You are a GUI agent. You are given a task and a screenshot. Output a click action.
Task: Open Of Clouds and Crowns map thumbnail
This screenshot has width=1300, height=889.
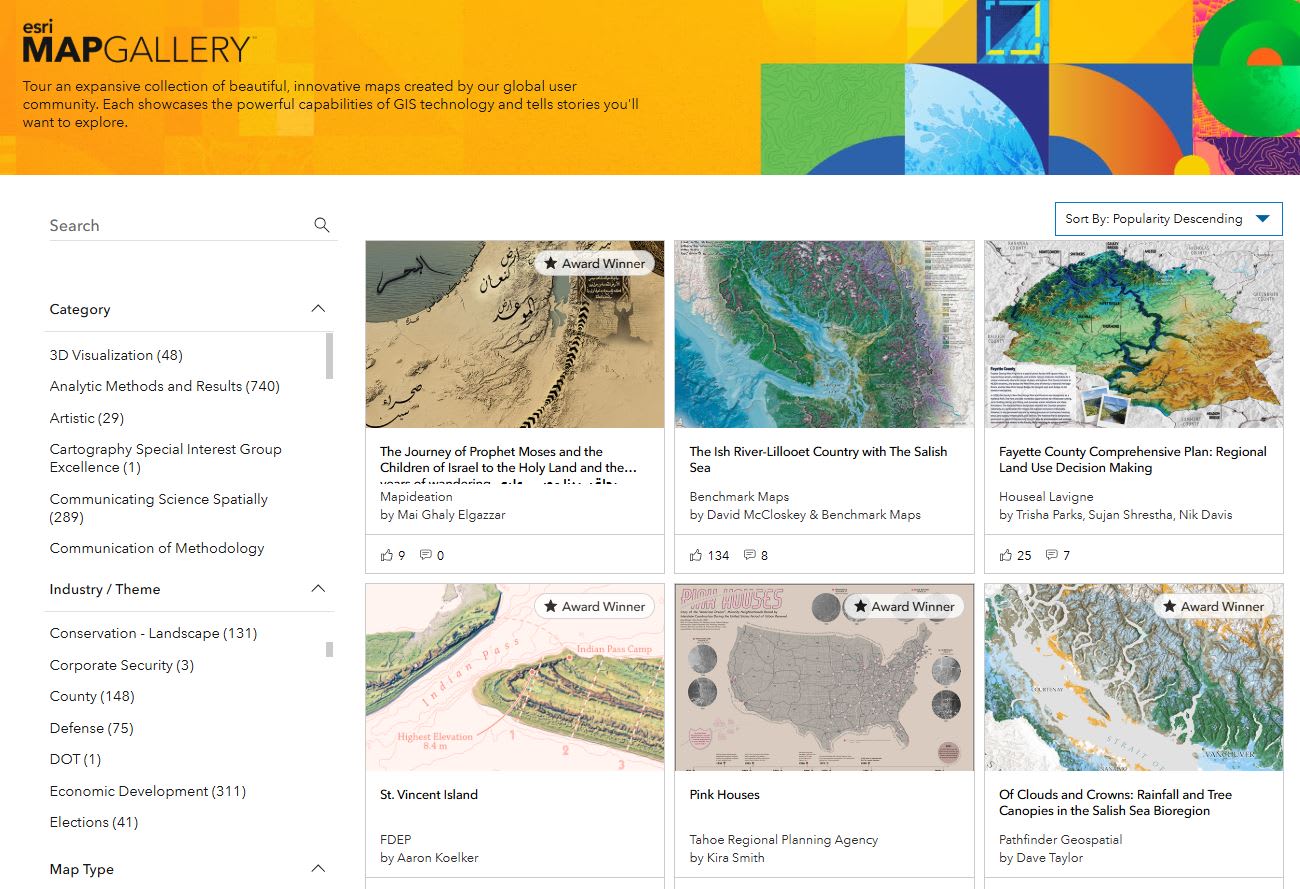pos(1134,678)
